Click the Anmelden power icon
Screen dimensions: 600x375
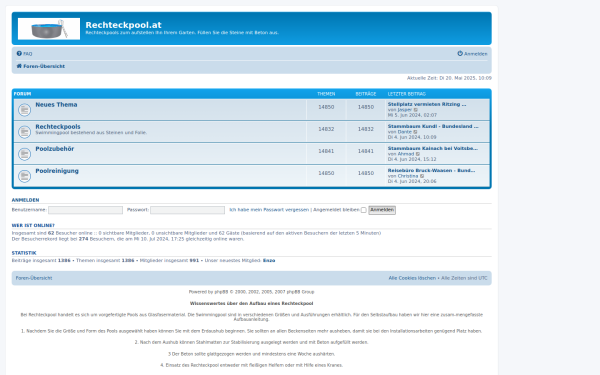[460, 54]
